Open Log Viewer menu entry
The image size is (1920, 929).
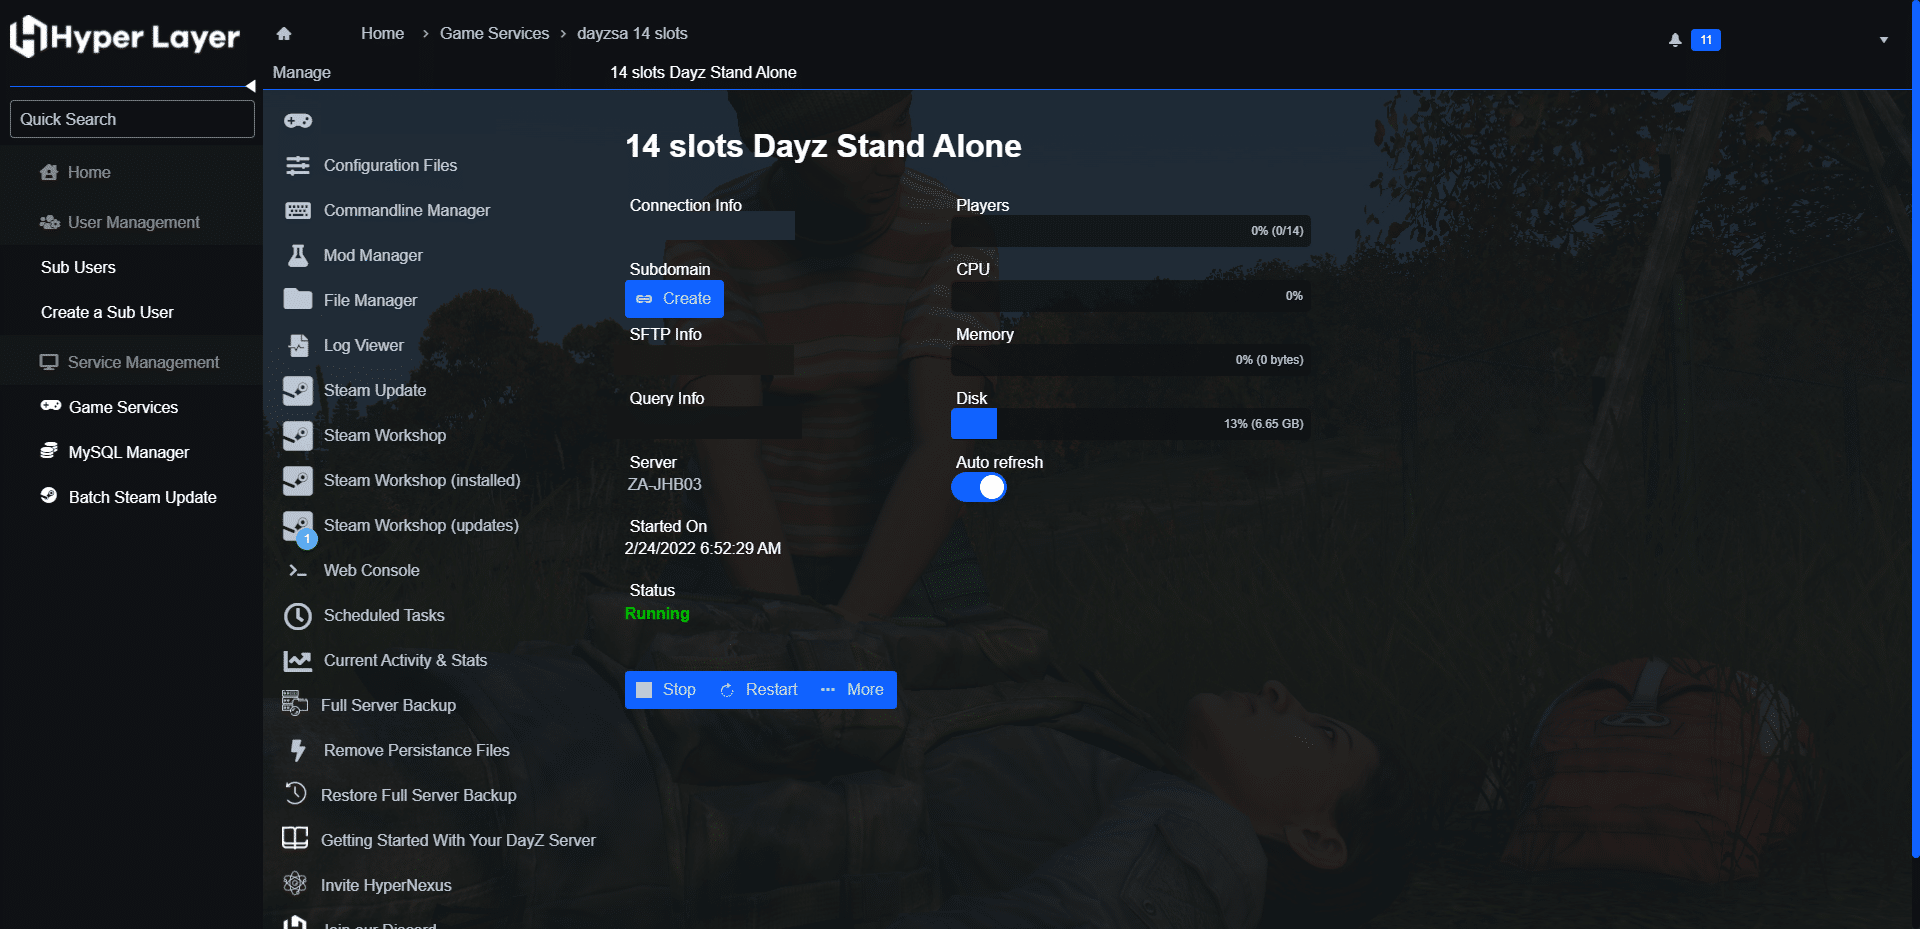click(364, 346)
